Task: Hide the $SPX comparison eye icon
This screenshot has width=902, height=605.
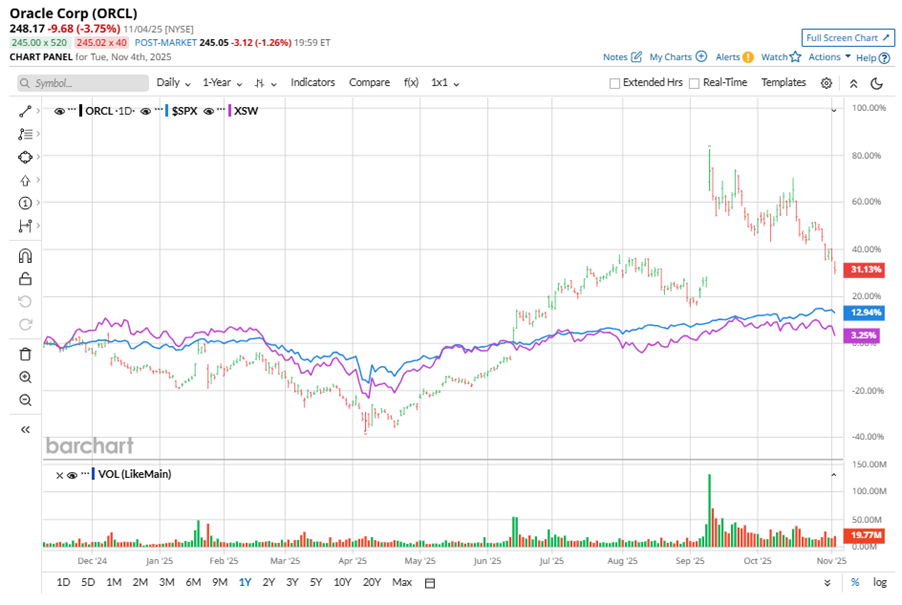Action: (x=146, y=111)
